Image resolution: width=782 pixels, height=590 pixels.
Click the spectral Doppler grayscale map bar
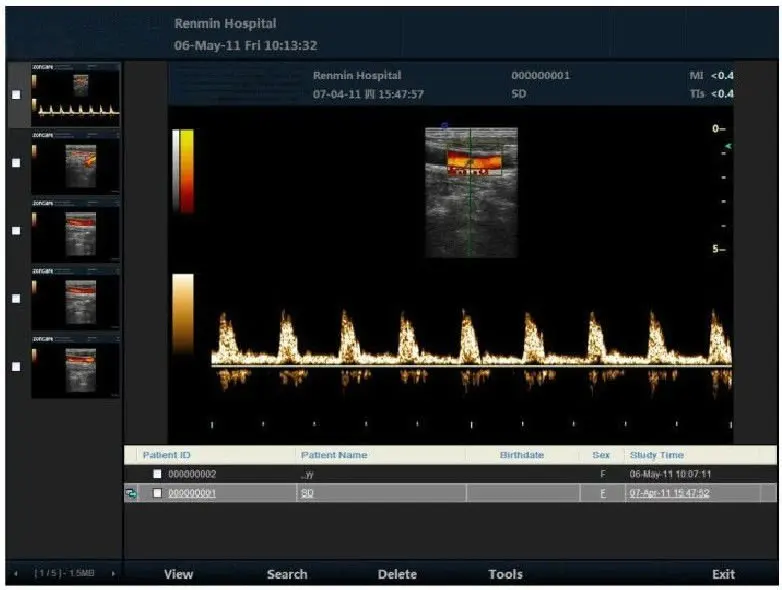pyautogui.click(x=183, y=312)
